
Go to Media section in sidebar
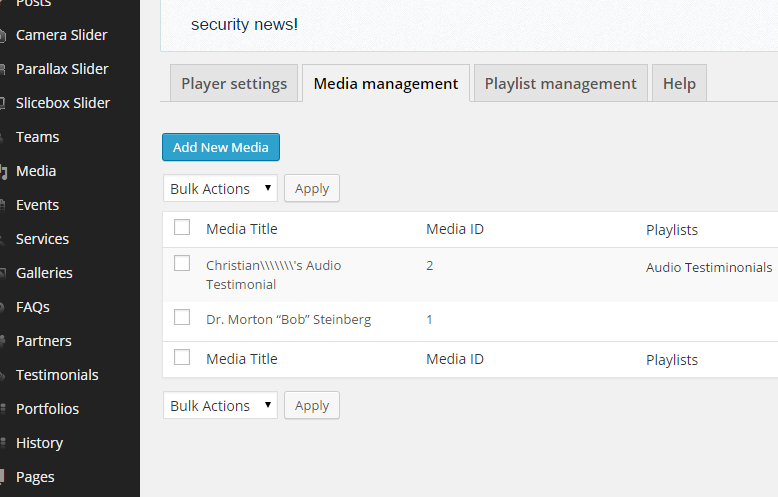[36, 171]
